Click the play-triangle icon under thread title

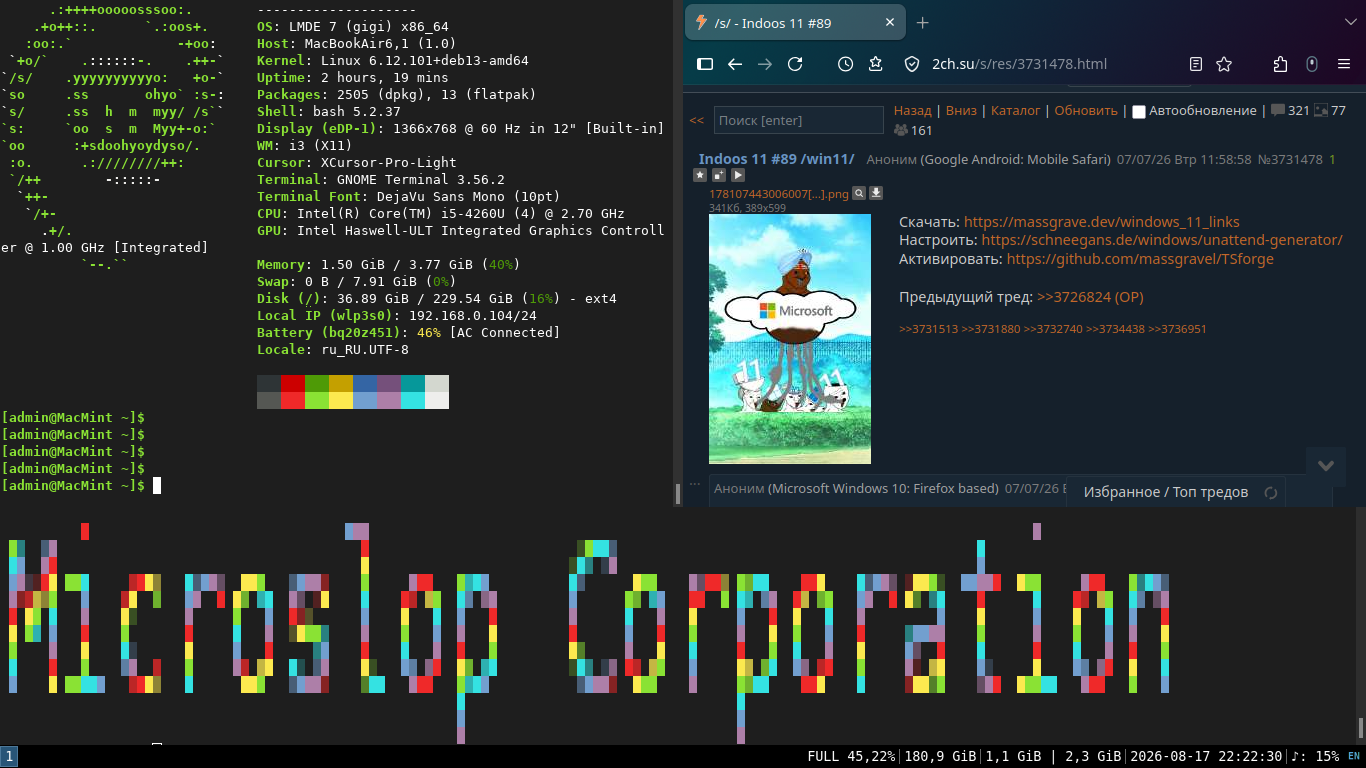(738, 175)
